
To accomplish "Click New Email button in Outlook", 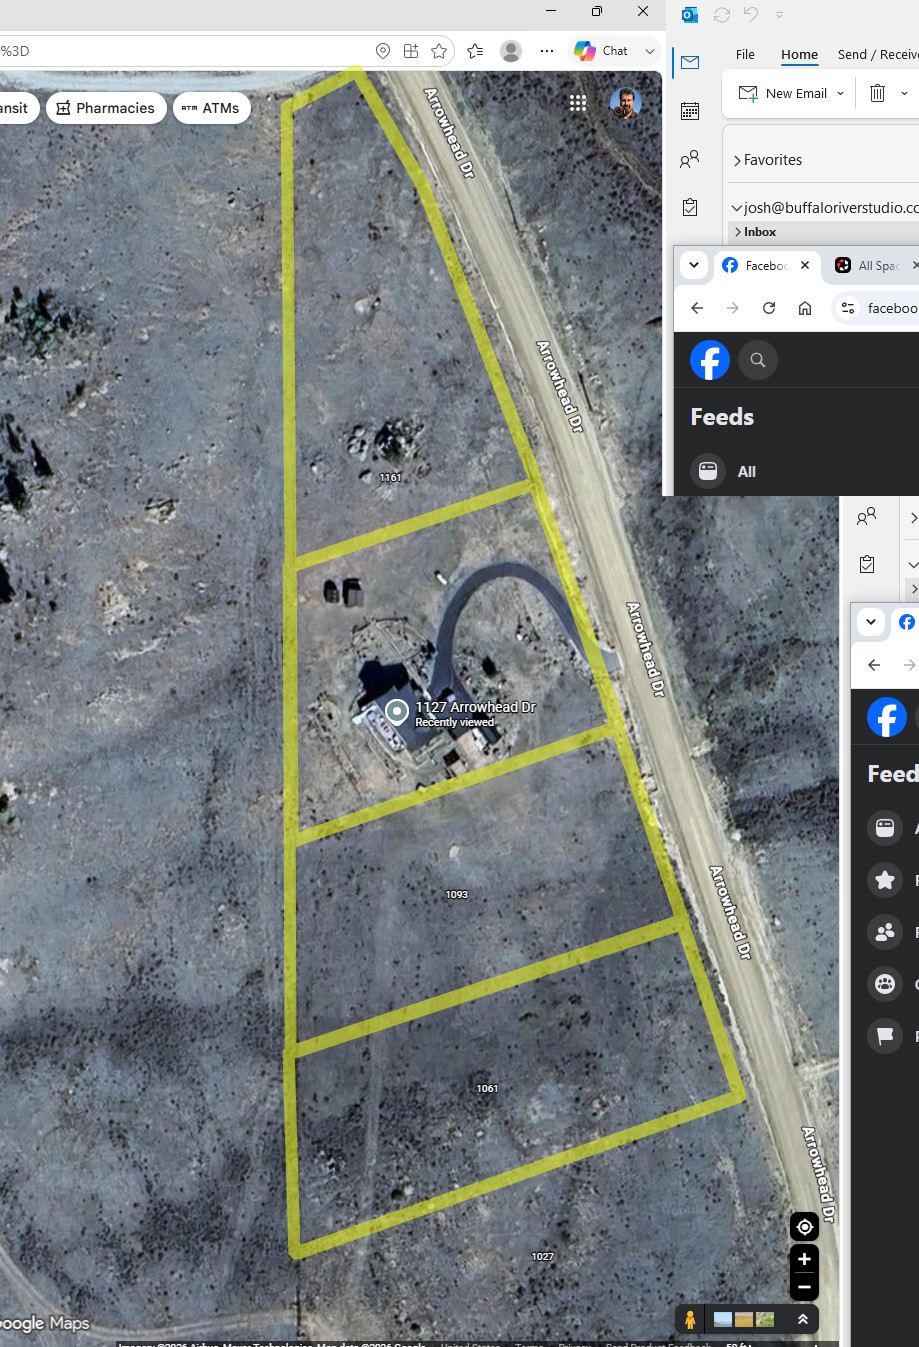I will (x=783, y=93).
